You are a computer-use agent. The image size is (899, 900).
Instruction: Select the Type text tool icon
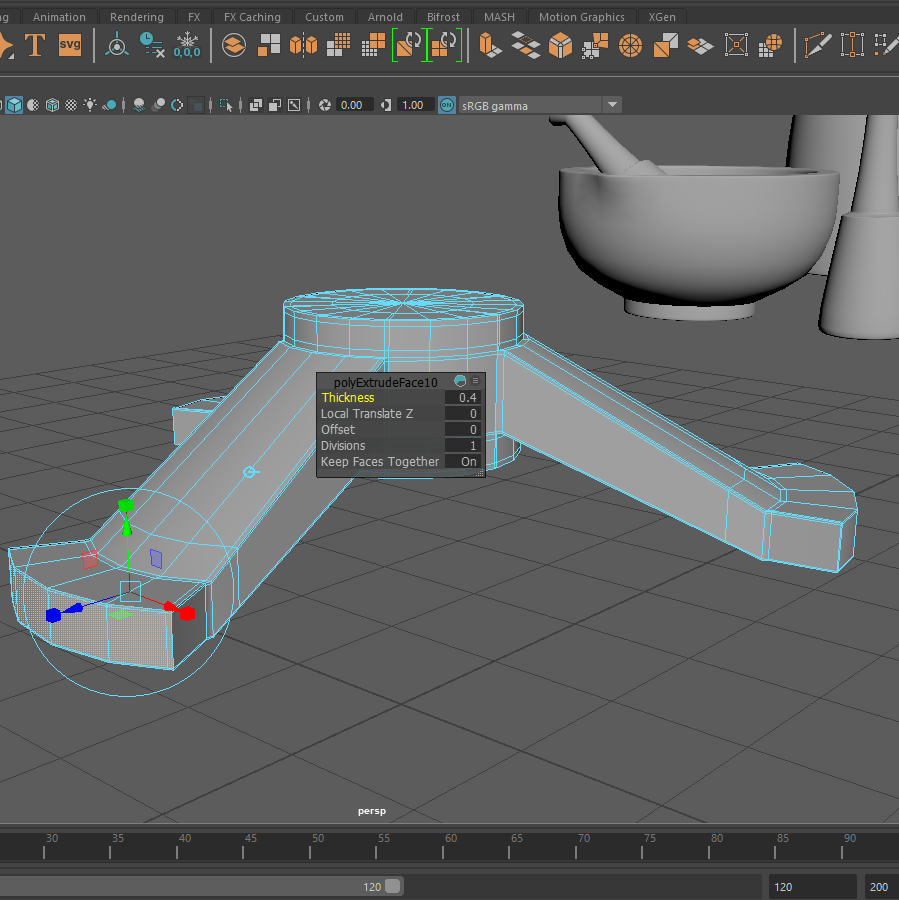(35, 45)
